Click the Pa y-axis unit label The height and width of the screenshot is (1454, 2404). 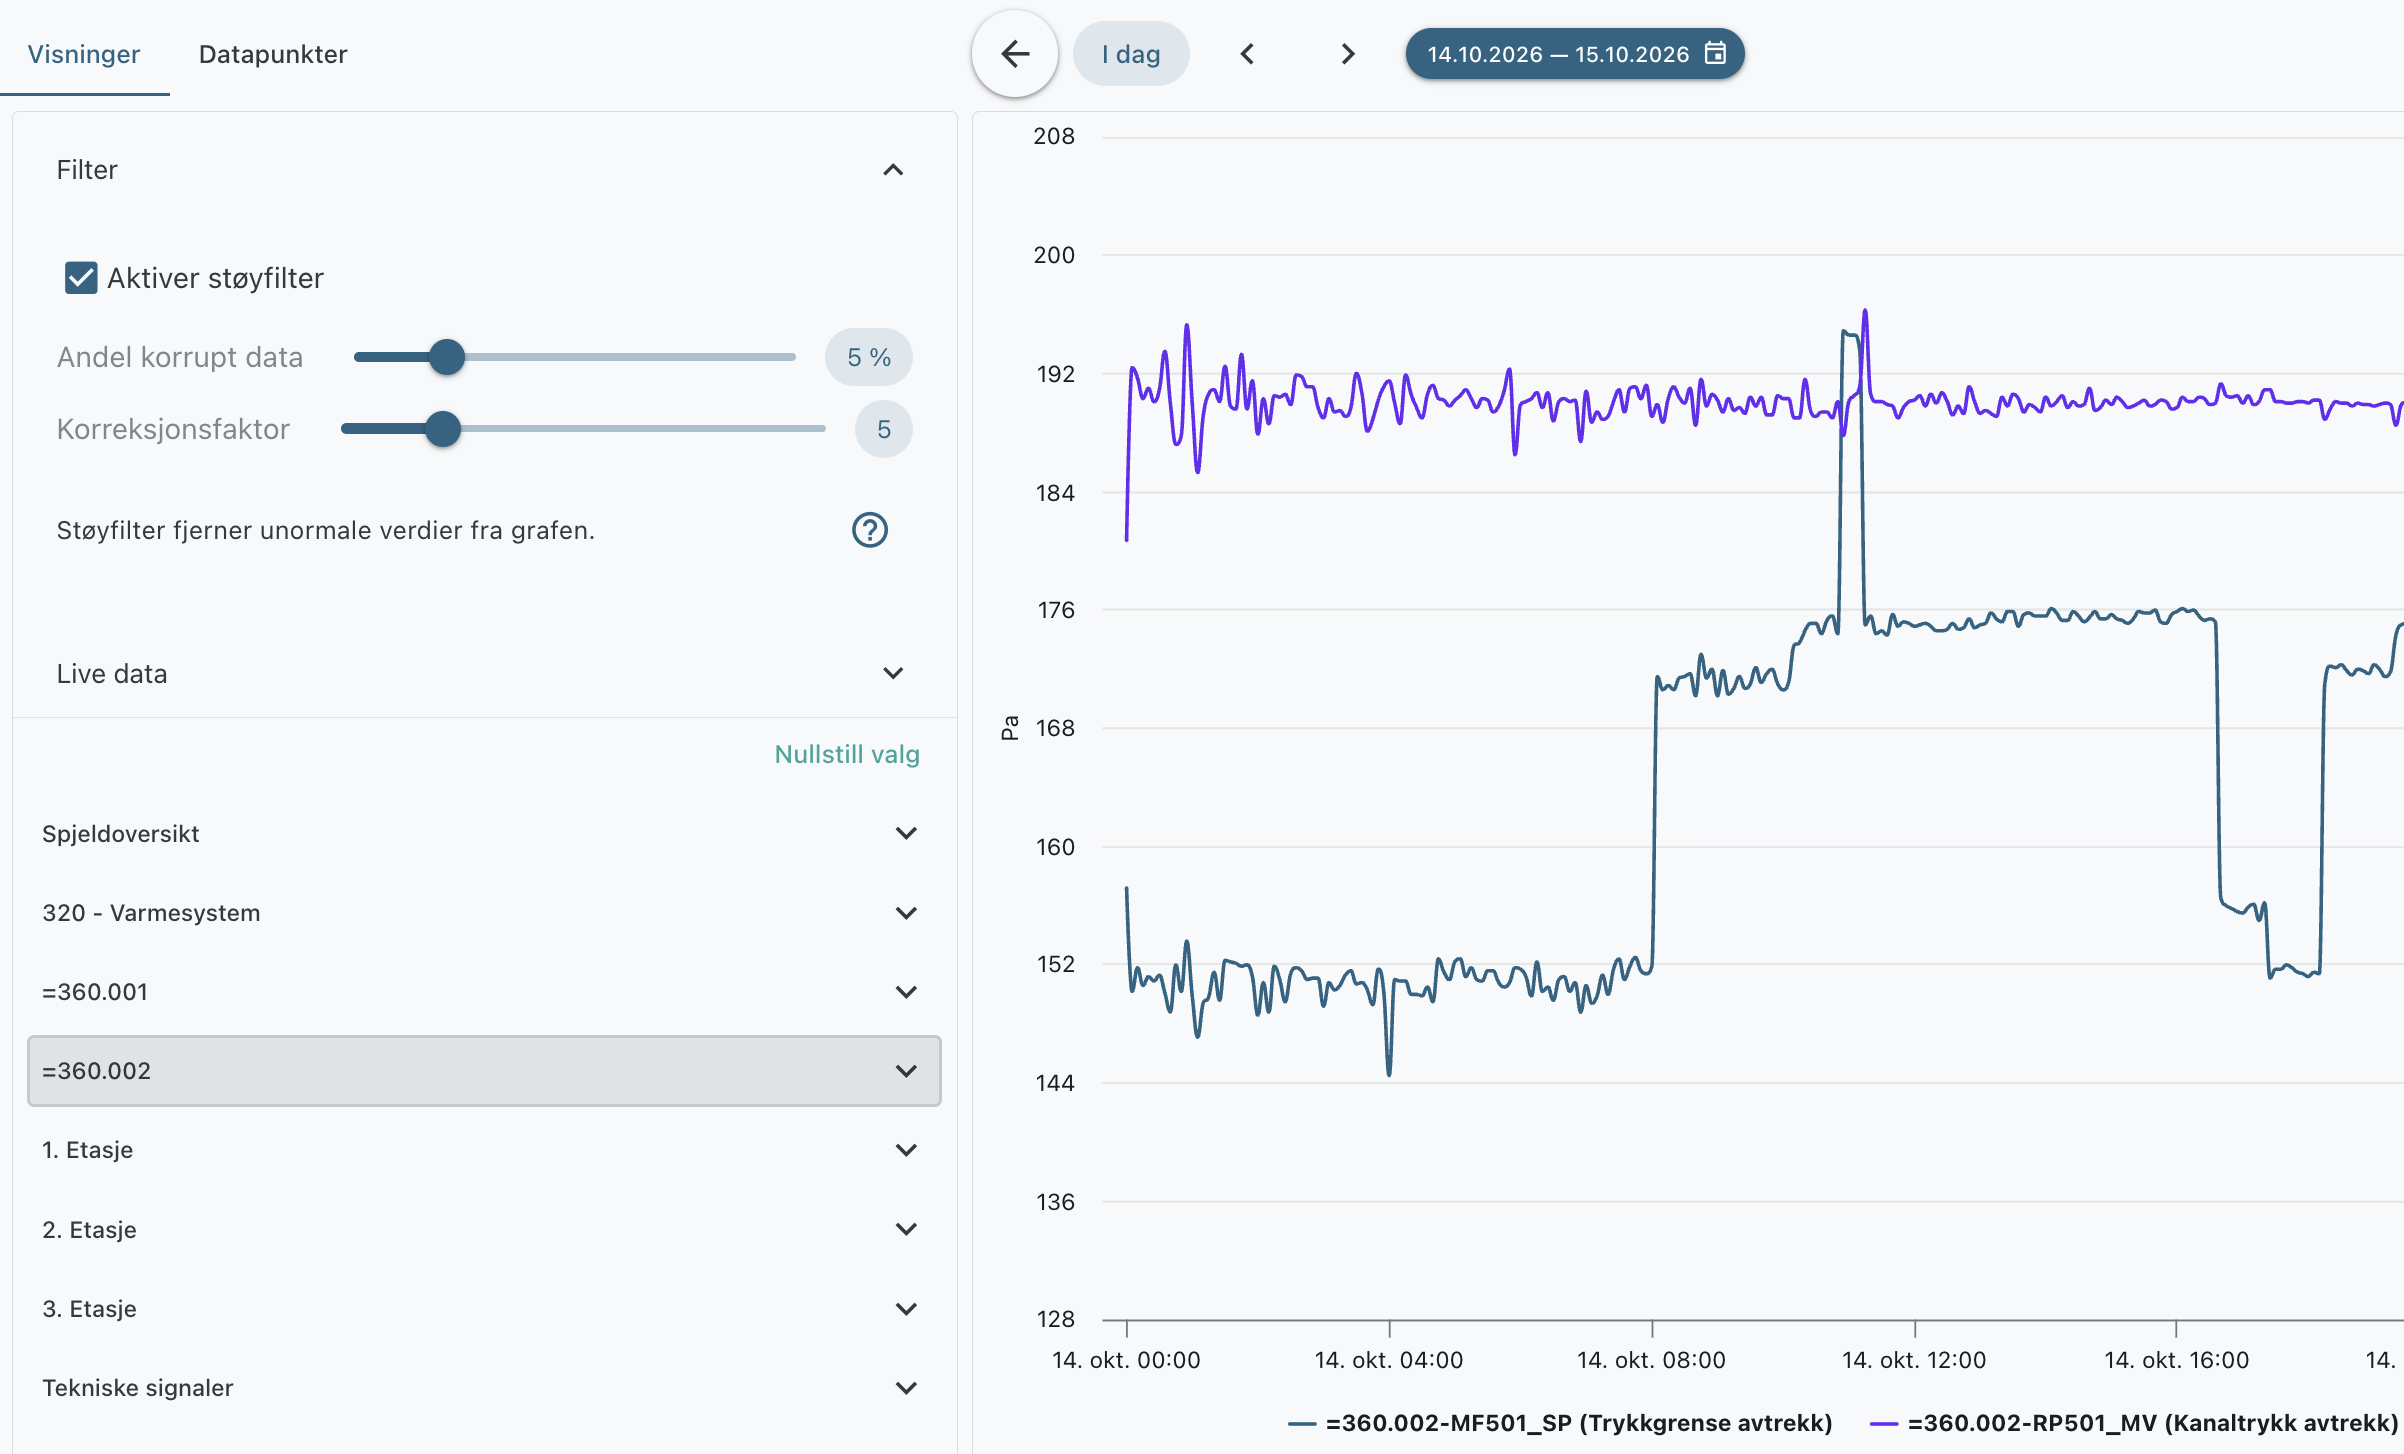[x=1009, y=728]
